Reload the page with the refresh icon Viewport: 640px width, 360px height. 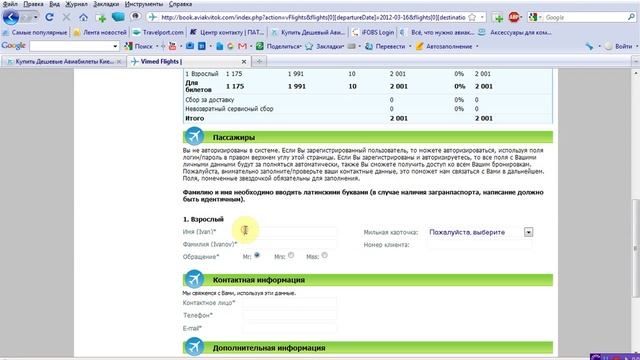tap(49, 17)
